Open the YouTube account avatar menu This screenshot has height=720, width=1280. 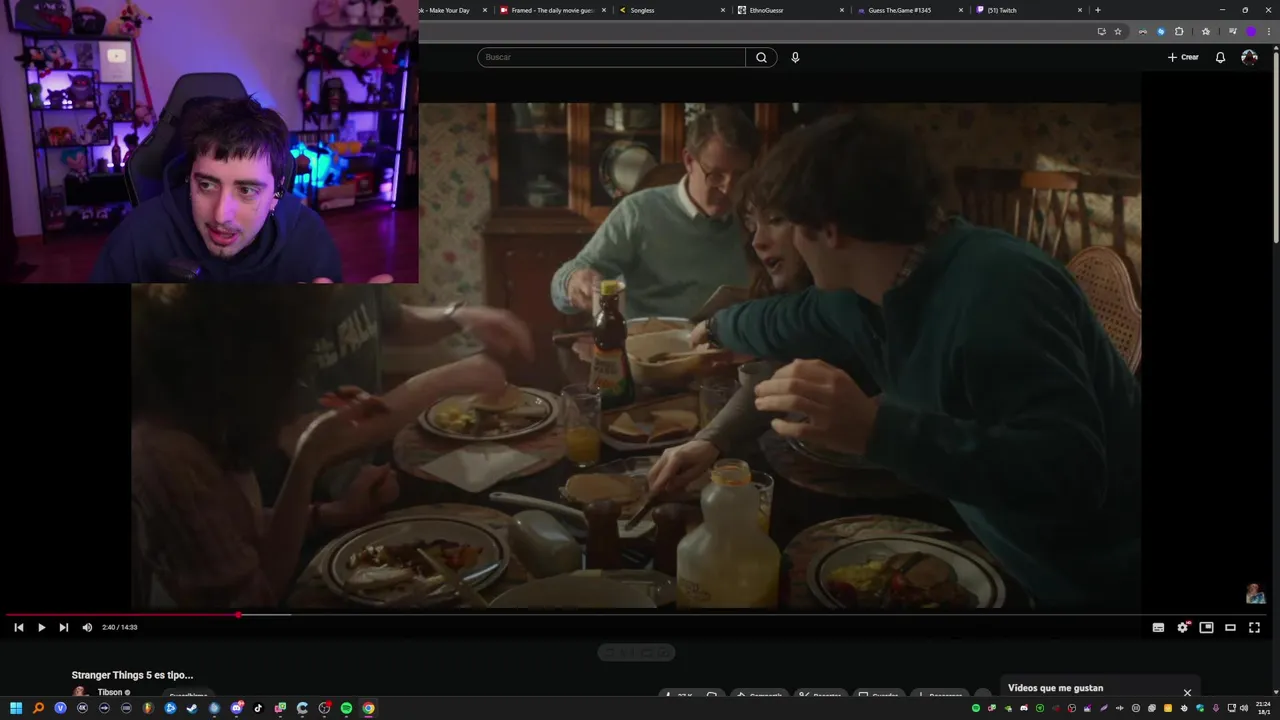[1249, 57]
